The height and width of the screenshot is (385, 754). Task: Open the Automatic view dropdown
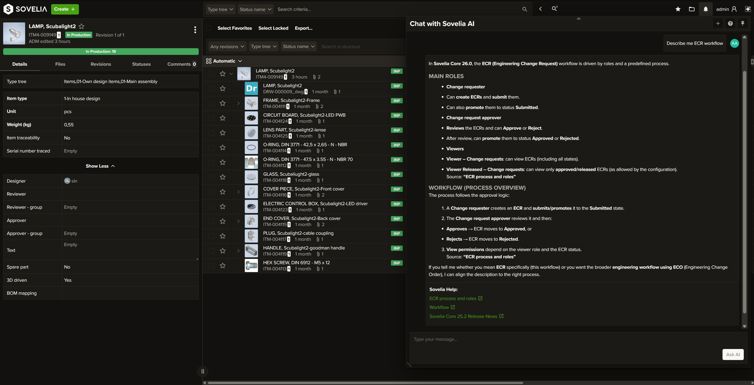224,61
